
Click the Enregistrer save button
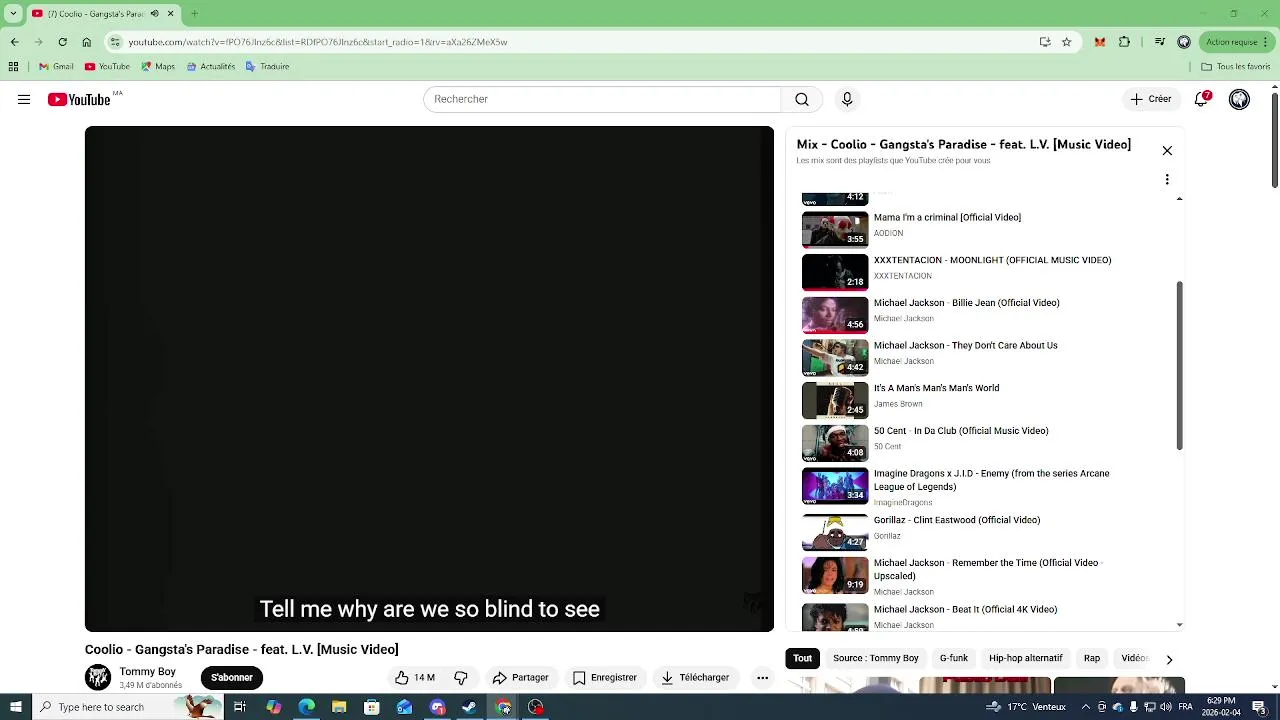click(605, 677)
